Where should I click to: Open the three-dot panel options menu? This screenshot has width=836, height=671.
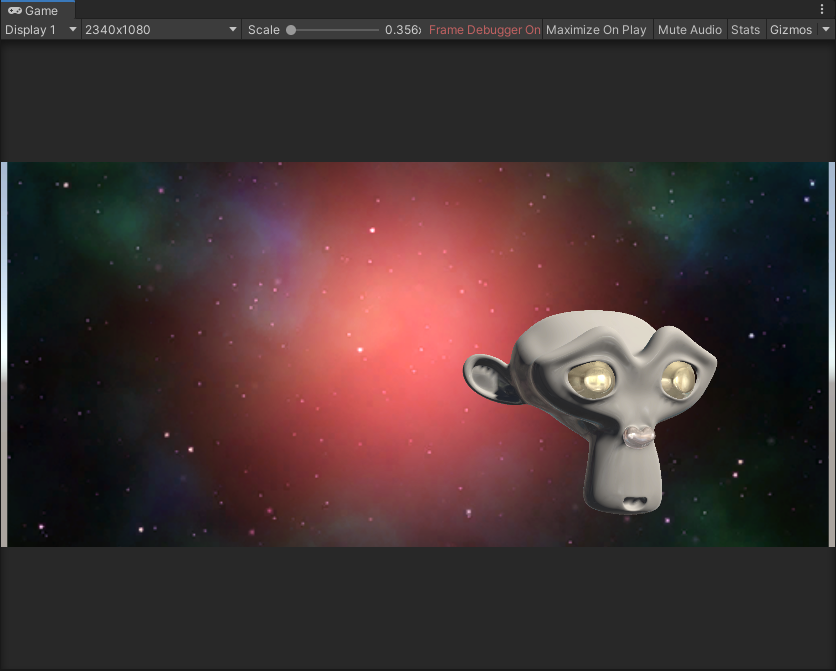[822, 10]
